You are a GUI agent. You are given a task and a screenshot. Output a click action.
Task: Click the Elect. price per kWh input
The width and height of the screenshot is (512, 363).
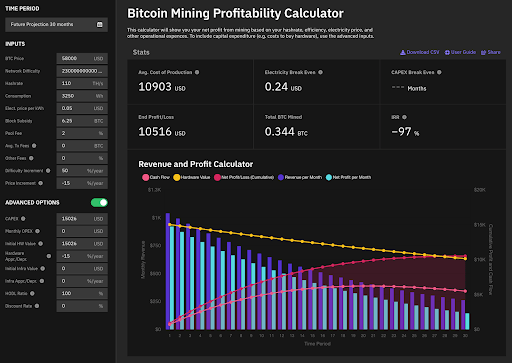coord(82,108)
